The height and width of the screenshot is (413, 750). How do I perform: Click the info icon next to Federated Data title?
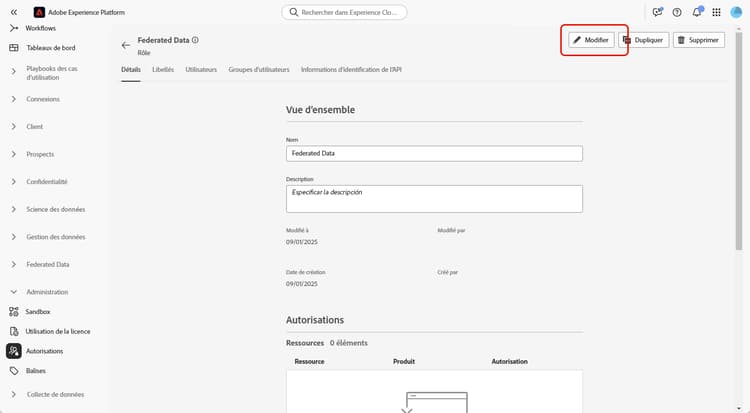(x=195, y=40)
